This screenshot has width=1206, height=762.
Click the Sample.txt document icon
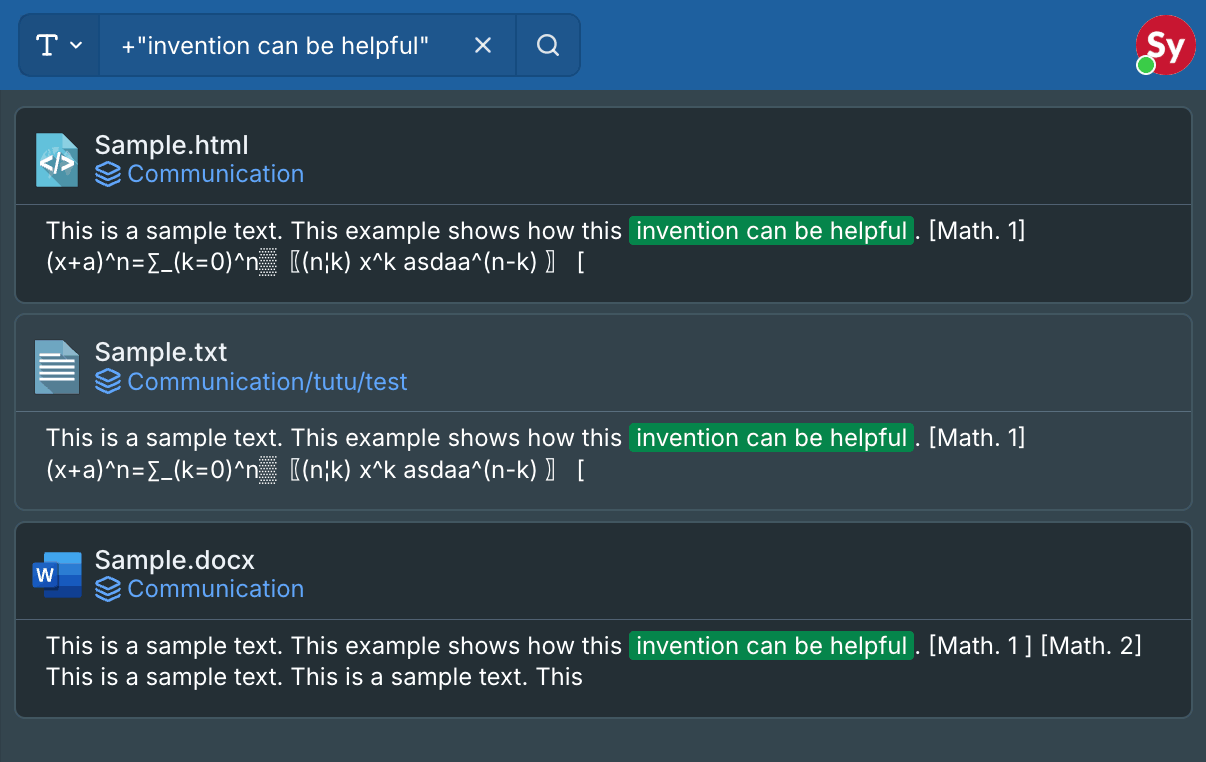pos(57,367)
